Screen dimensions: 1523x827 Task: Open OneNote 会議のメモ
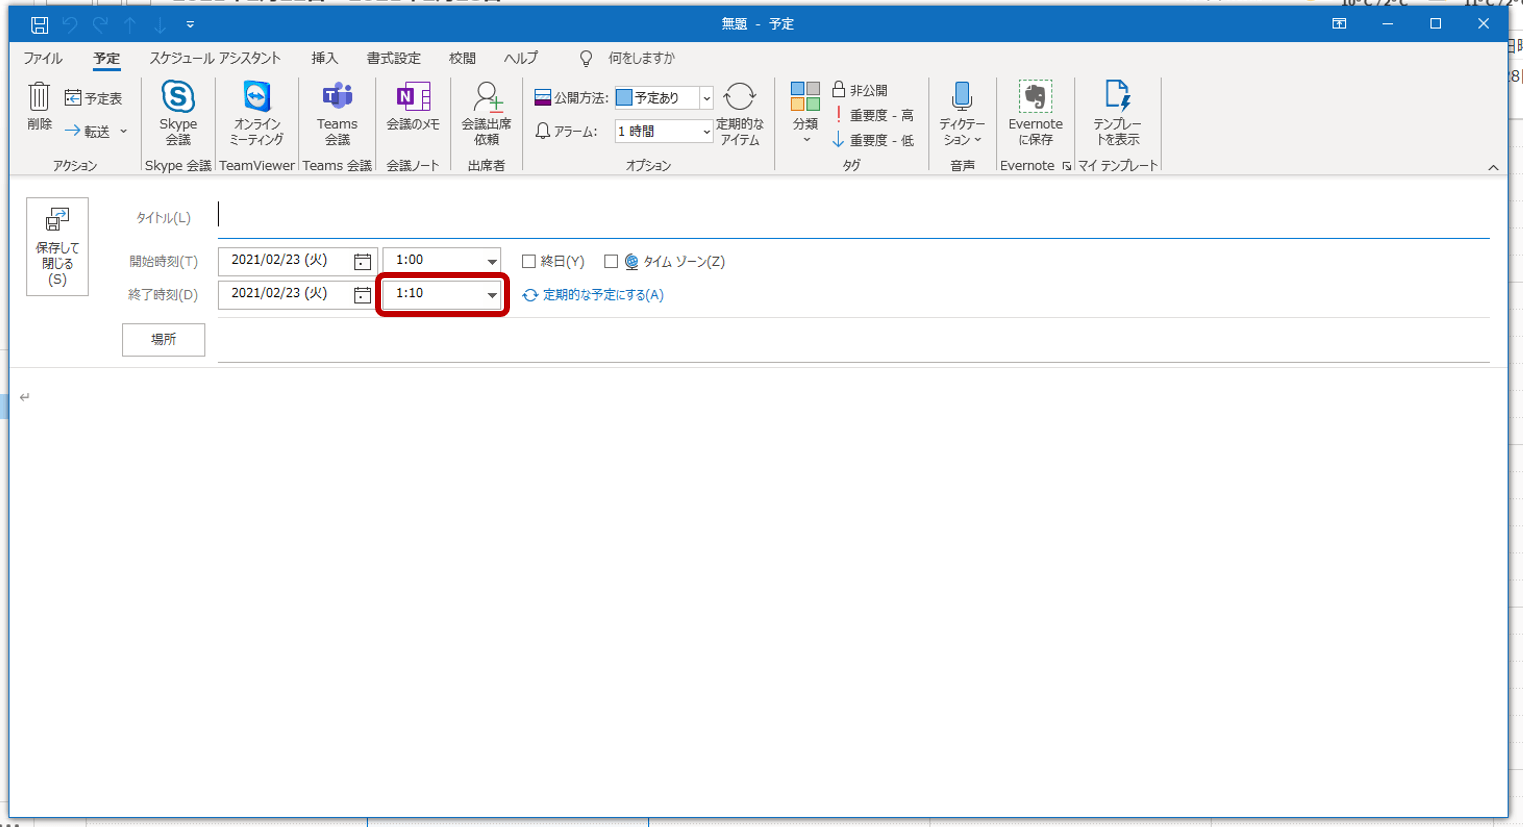tap(413, 98)
